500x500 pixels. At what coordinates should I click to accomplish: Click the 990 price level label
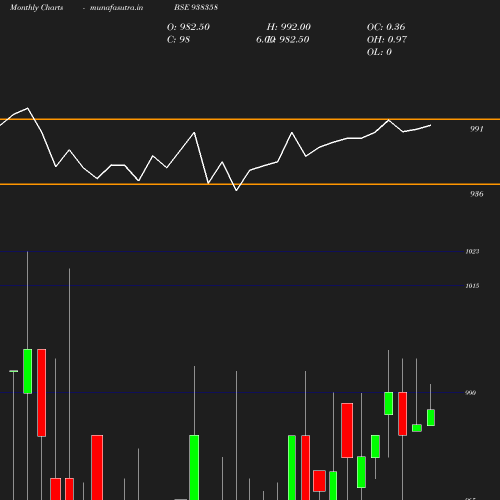pyautogui.click(x=470, y=393)
